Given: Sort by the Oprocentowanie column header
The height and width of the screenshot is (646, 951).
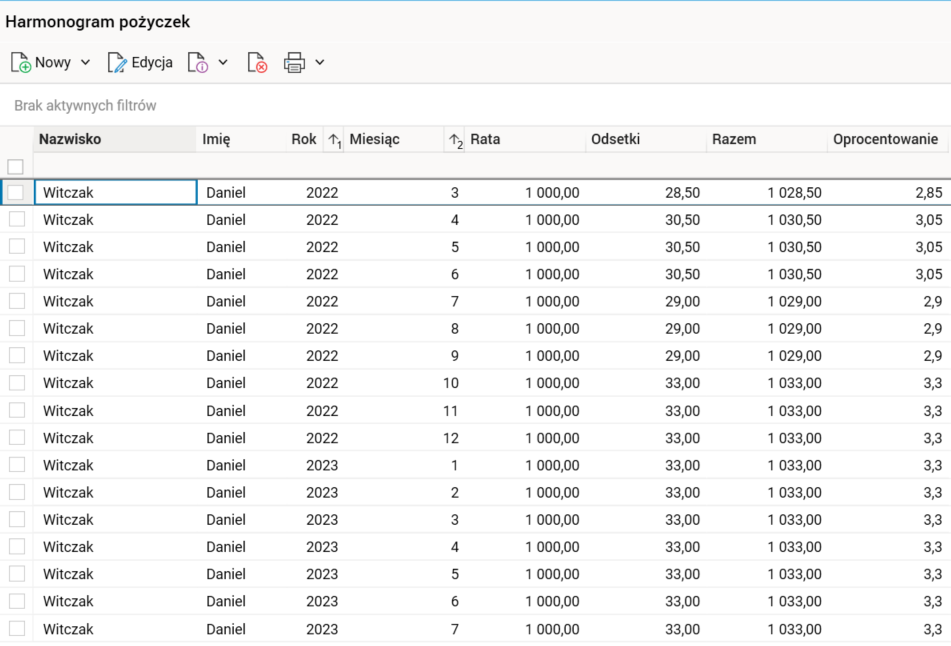Looking at the screenshot, I should (x=885, y=139).
